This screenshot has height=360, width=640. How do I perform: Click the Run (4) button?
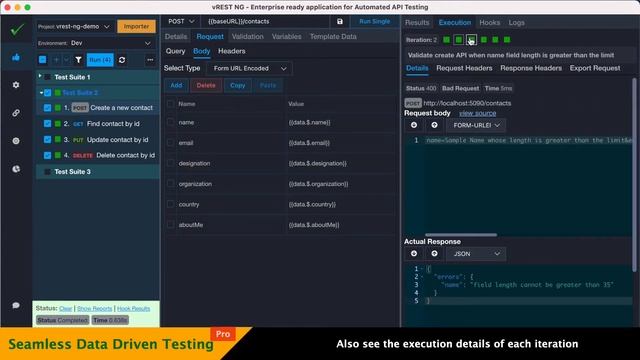pyautogui.click(x=100, y=60)
